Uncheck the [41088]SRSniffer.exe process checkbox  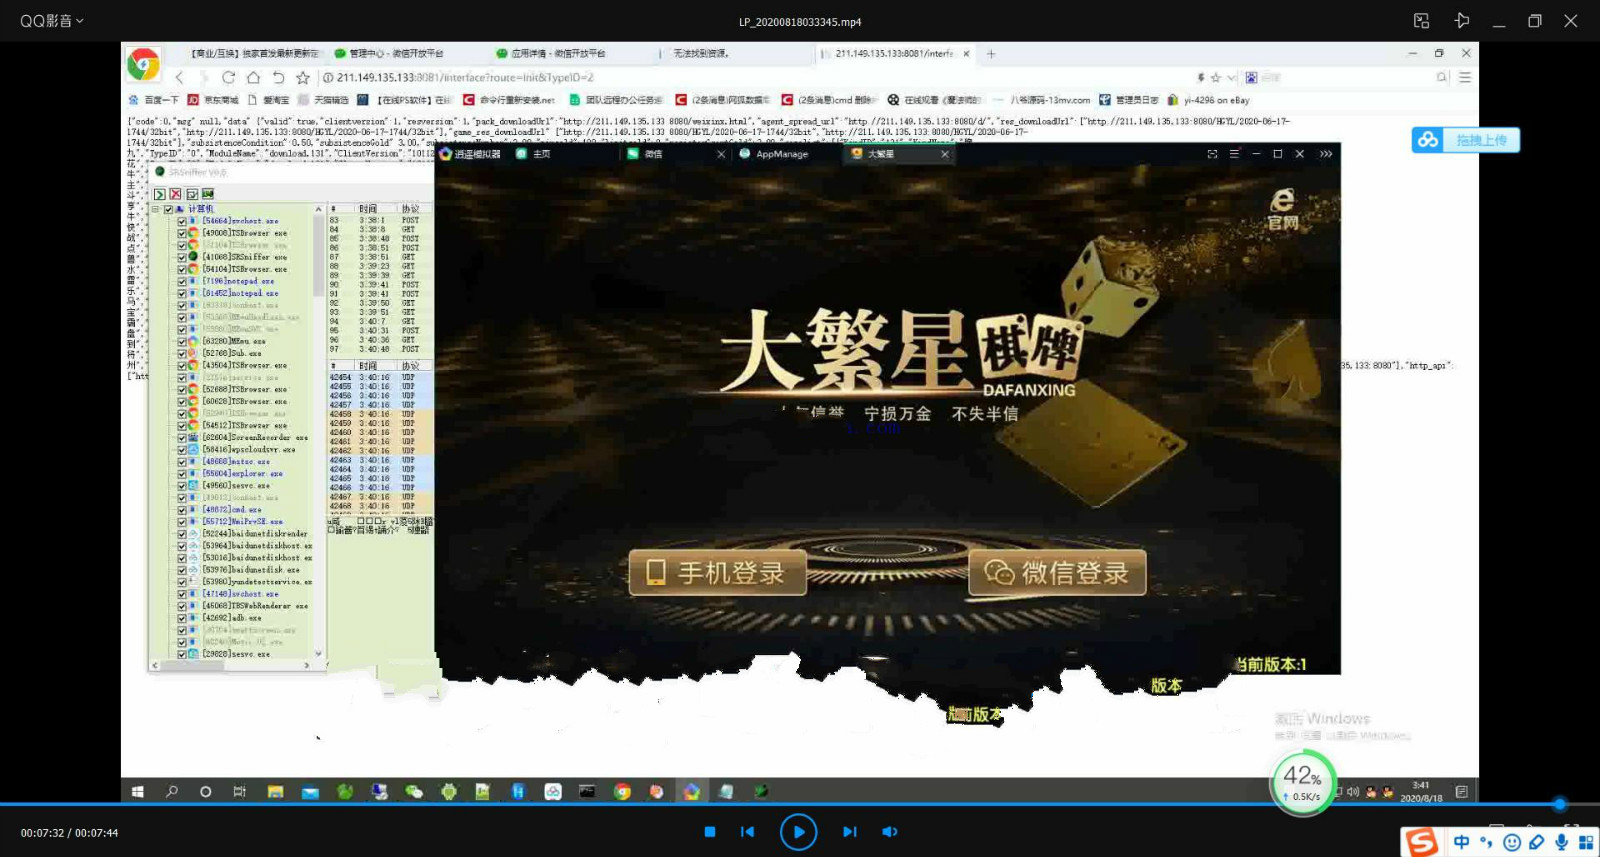pos(181,257)
